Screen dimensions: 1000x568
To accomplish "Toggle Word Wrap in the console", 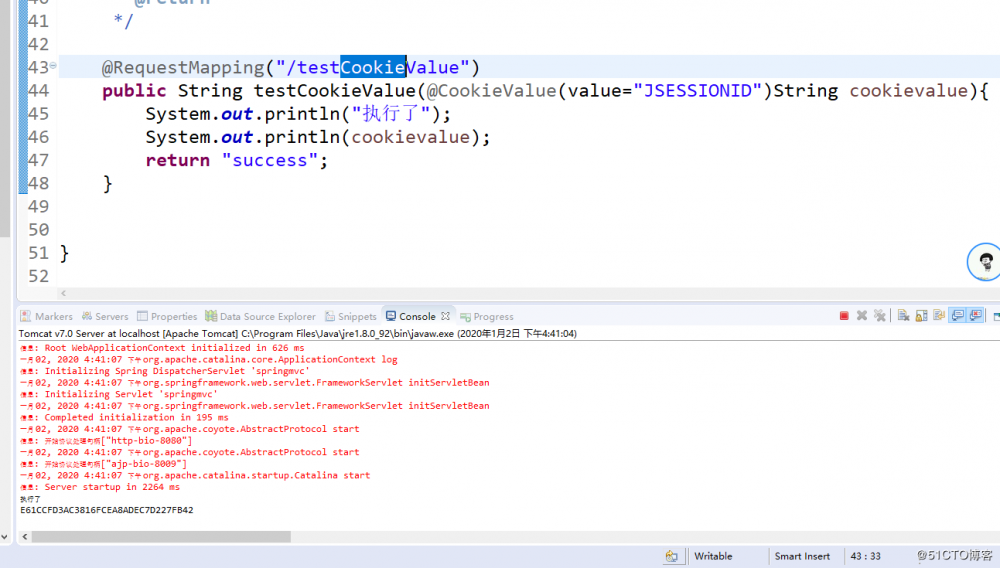I will pos(939,316).
